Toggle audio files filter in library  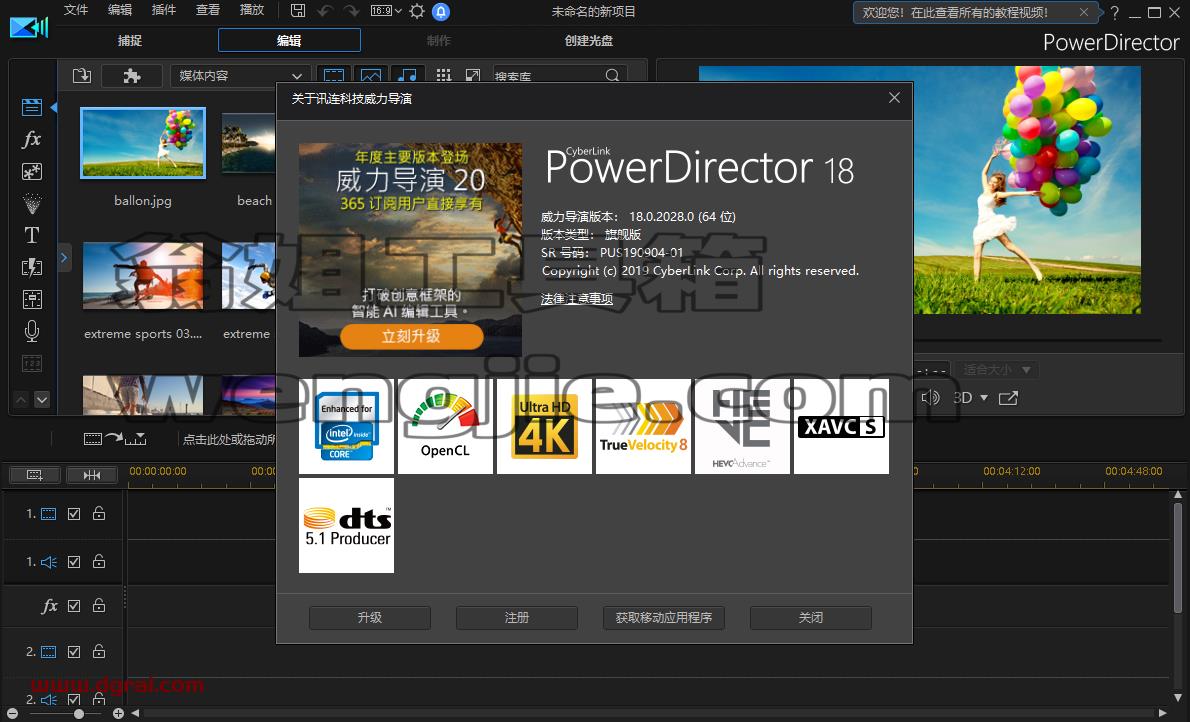pos(408,75)
